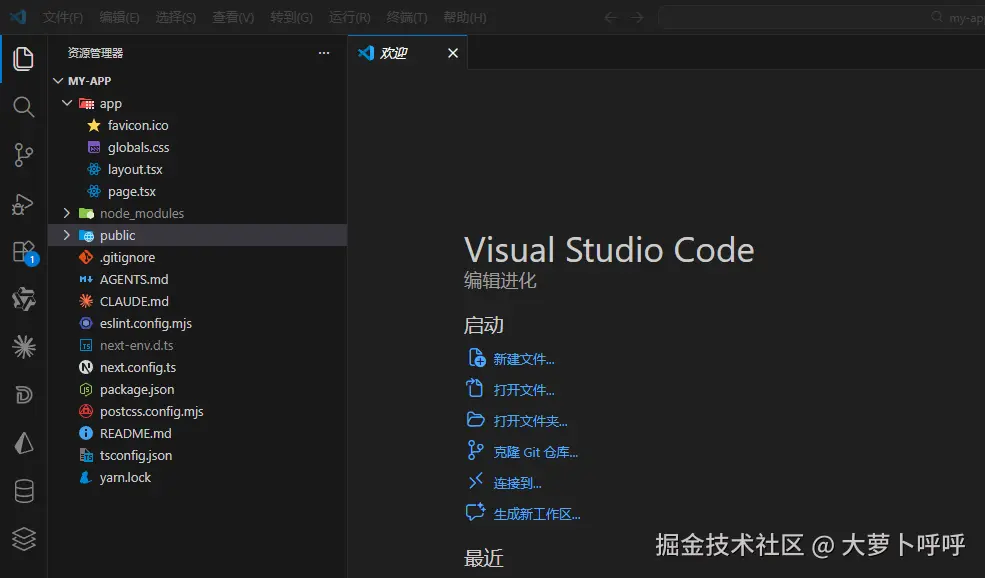Collapse the MY-APP root folder
The height and width of the screenshot is (578, 985).
(x=58, y=81)
